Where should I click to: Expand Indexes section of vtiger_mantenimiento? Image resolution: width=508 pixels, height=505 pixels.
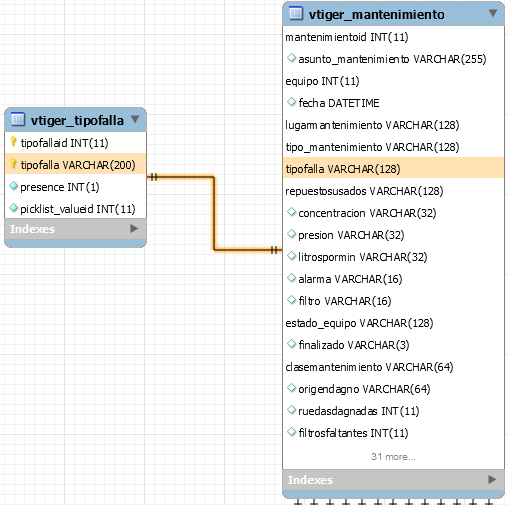point(492,479)
